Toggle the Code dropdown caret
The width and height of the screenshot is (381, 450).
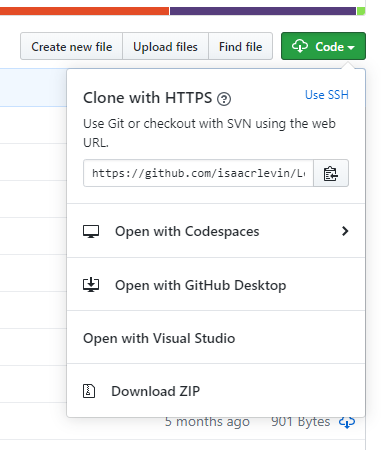[x=351, y=48]
